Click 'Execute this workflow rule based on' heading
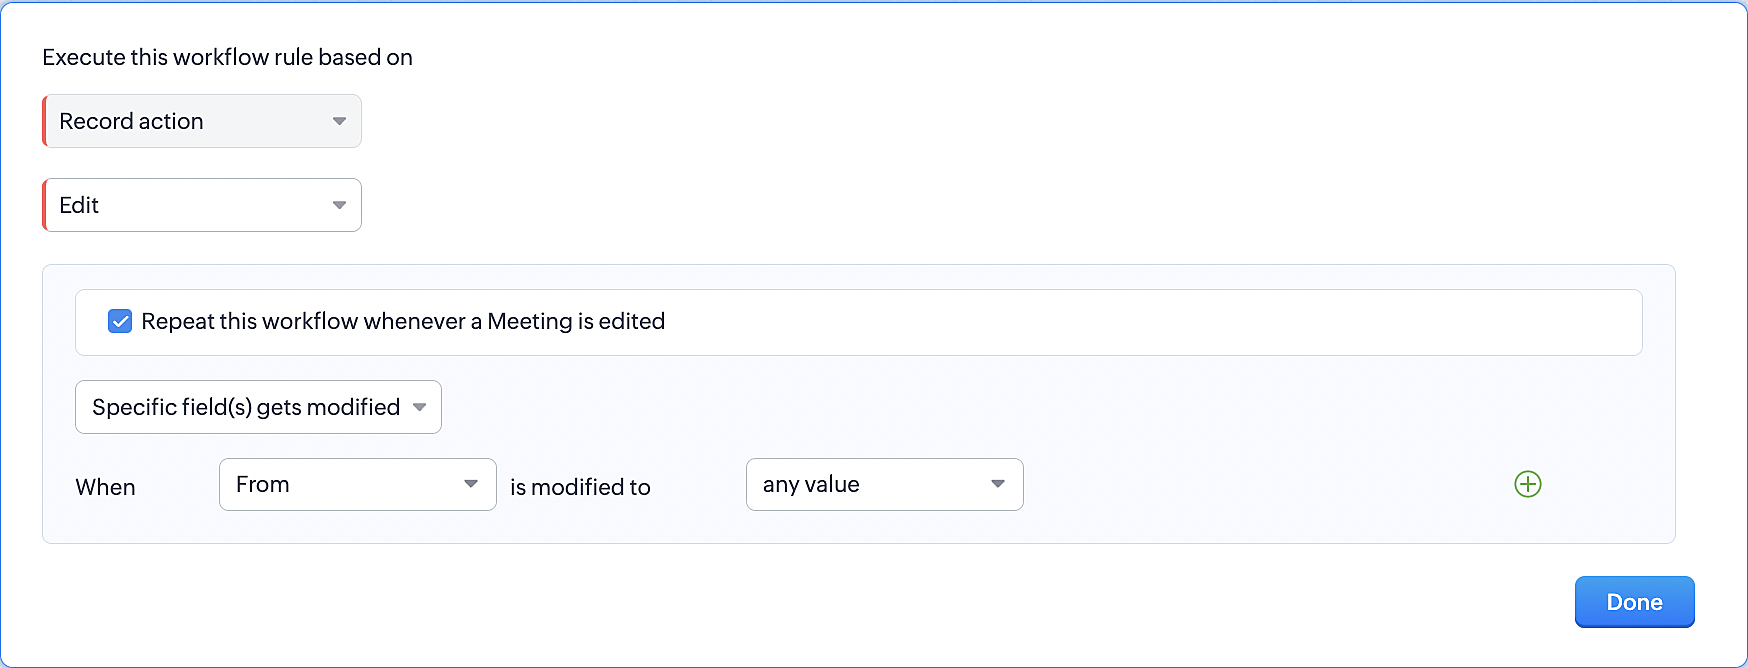Image resolution: width=1748 pixels, height=668 pixels. (x=227, y=57)
